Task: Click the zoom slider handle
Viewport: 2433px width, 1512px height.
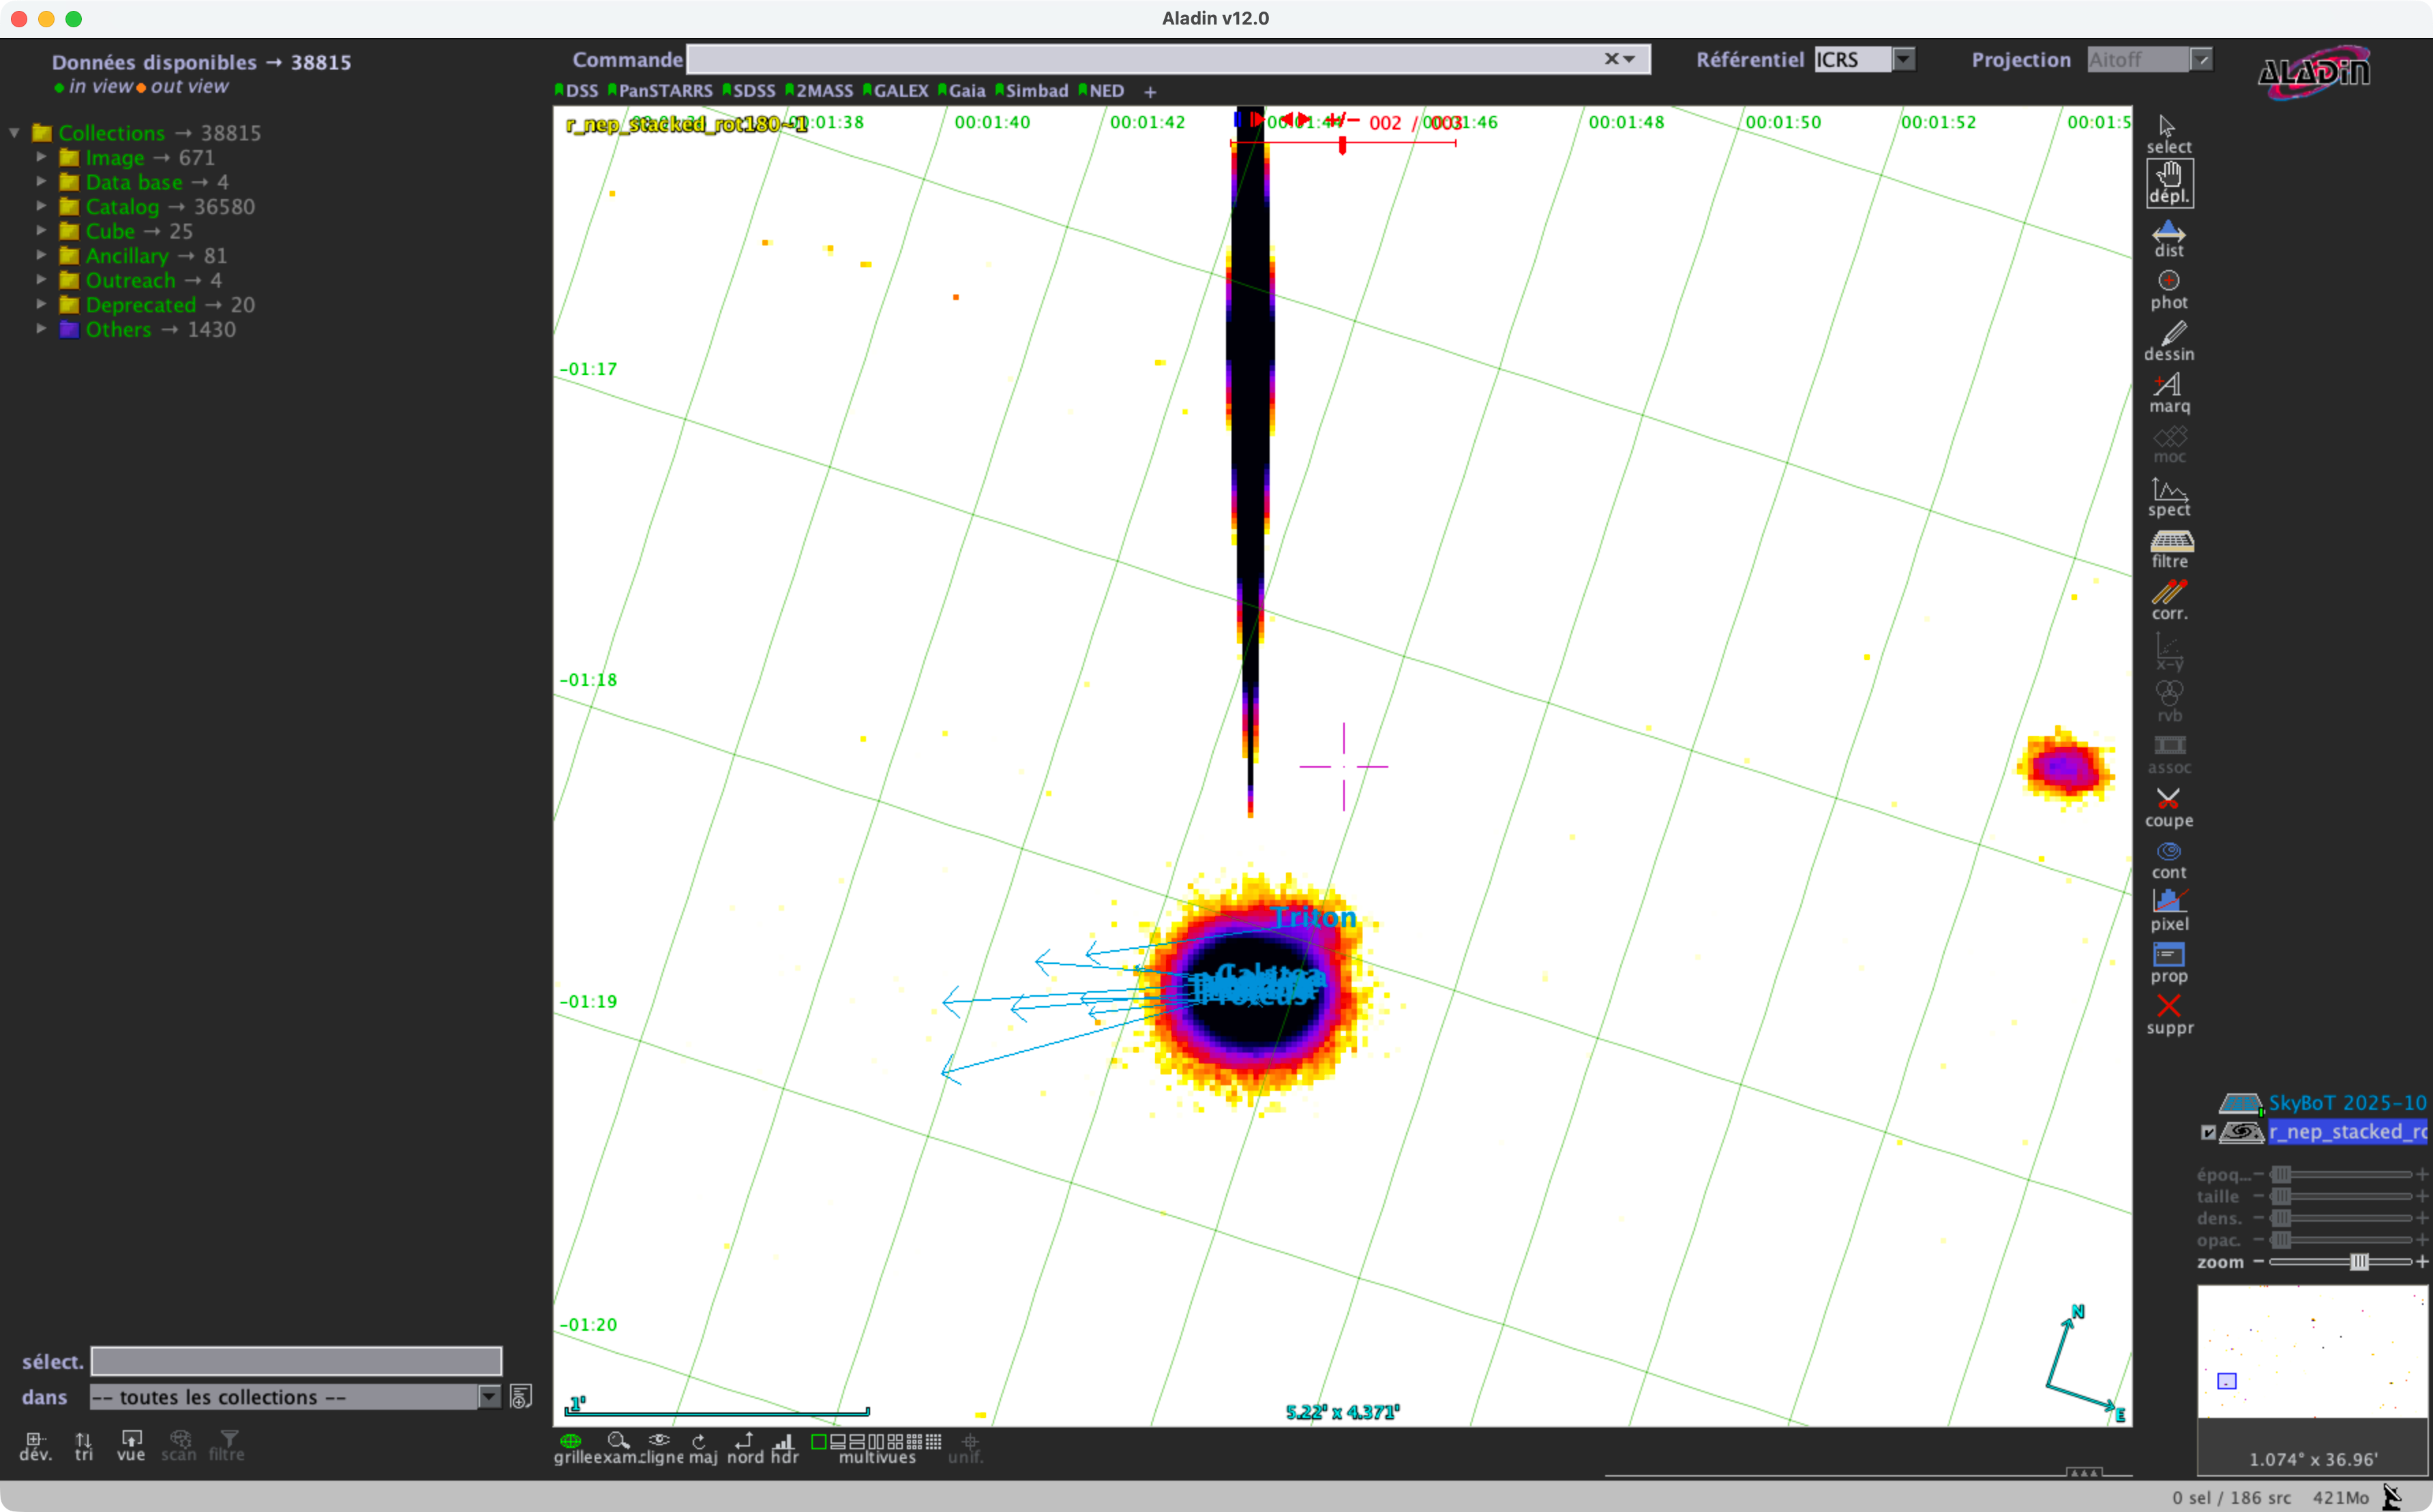Action: coord(2359,1262)
